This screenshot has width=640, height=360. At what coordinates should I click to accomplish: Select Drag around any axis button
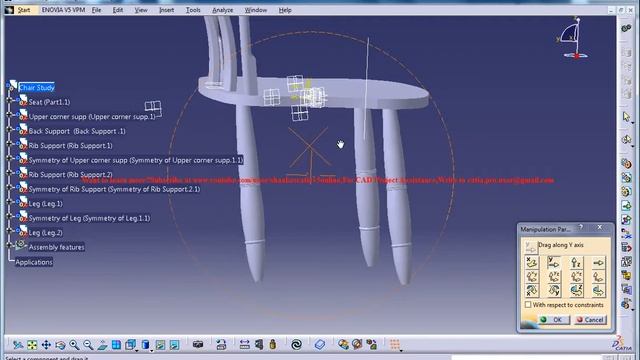(x=598, y=291)
